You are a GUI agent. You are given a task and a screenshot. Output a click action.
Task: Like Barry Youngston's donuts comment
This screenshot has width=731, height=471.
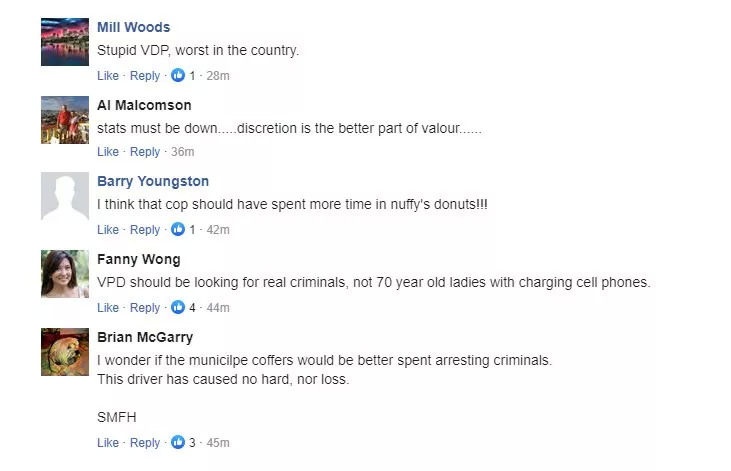coord(108,230)
